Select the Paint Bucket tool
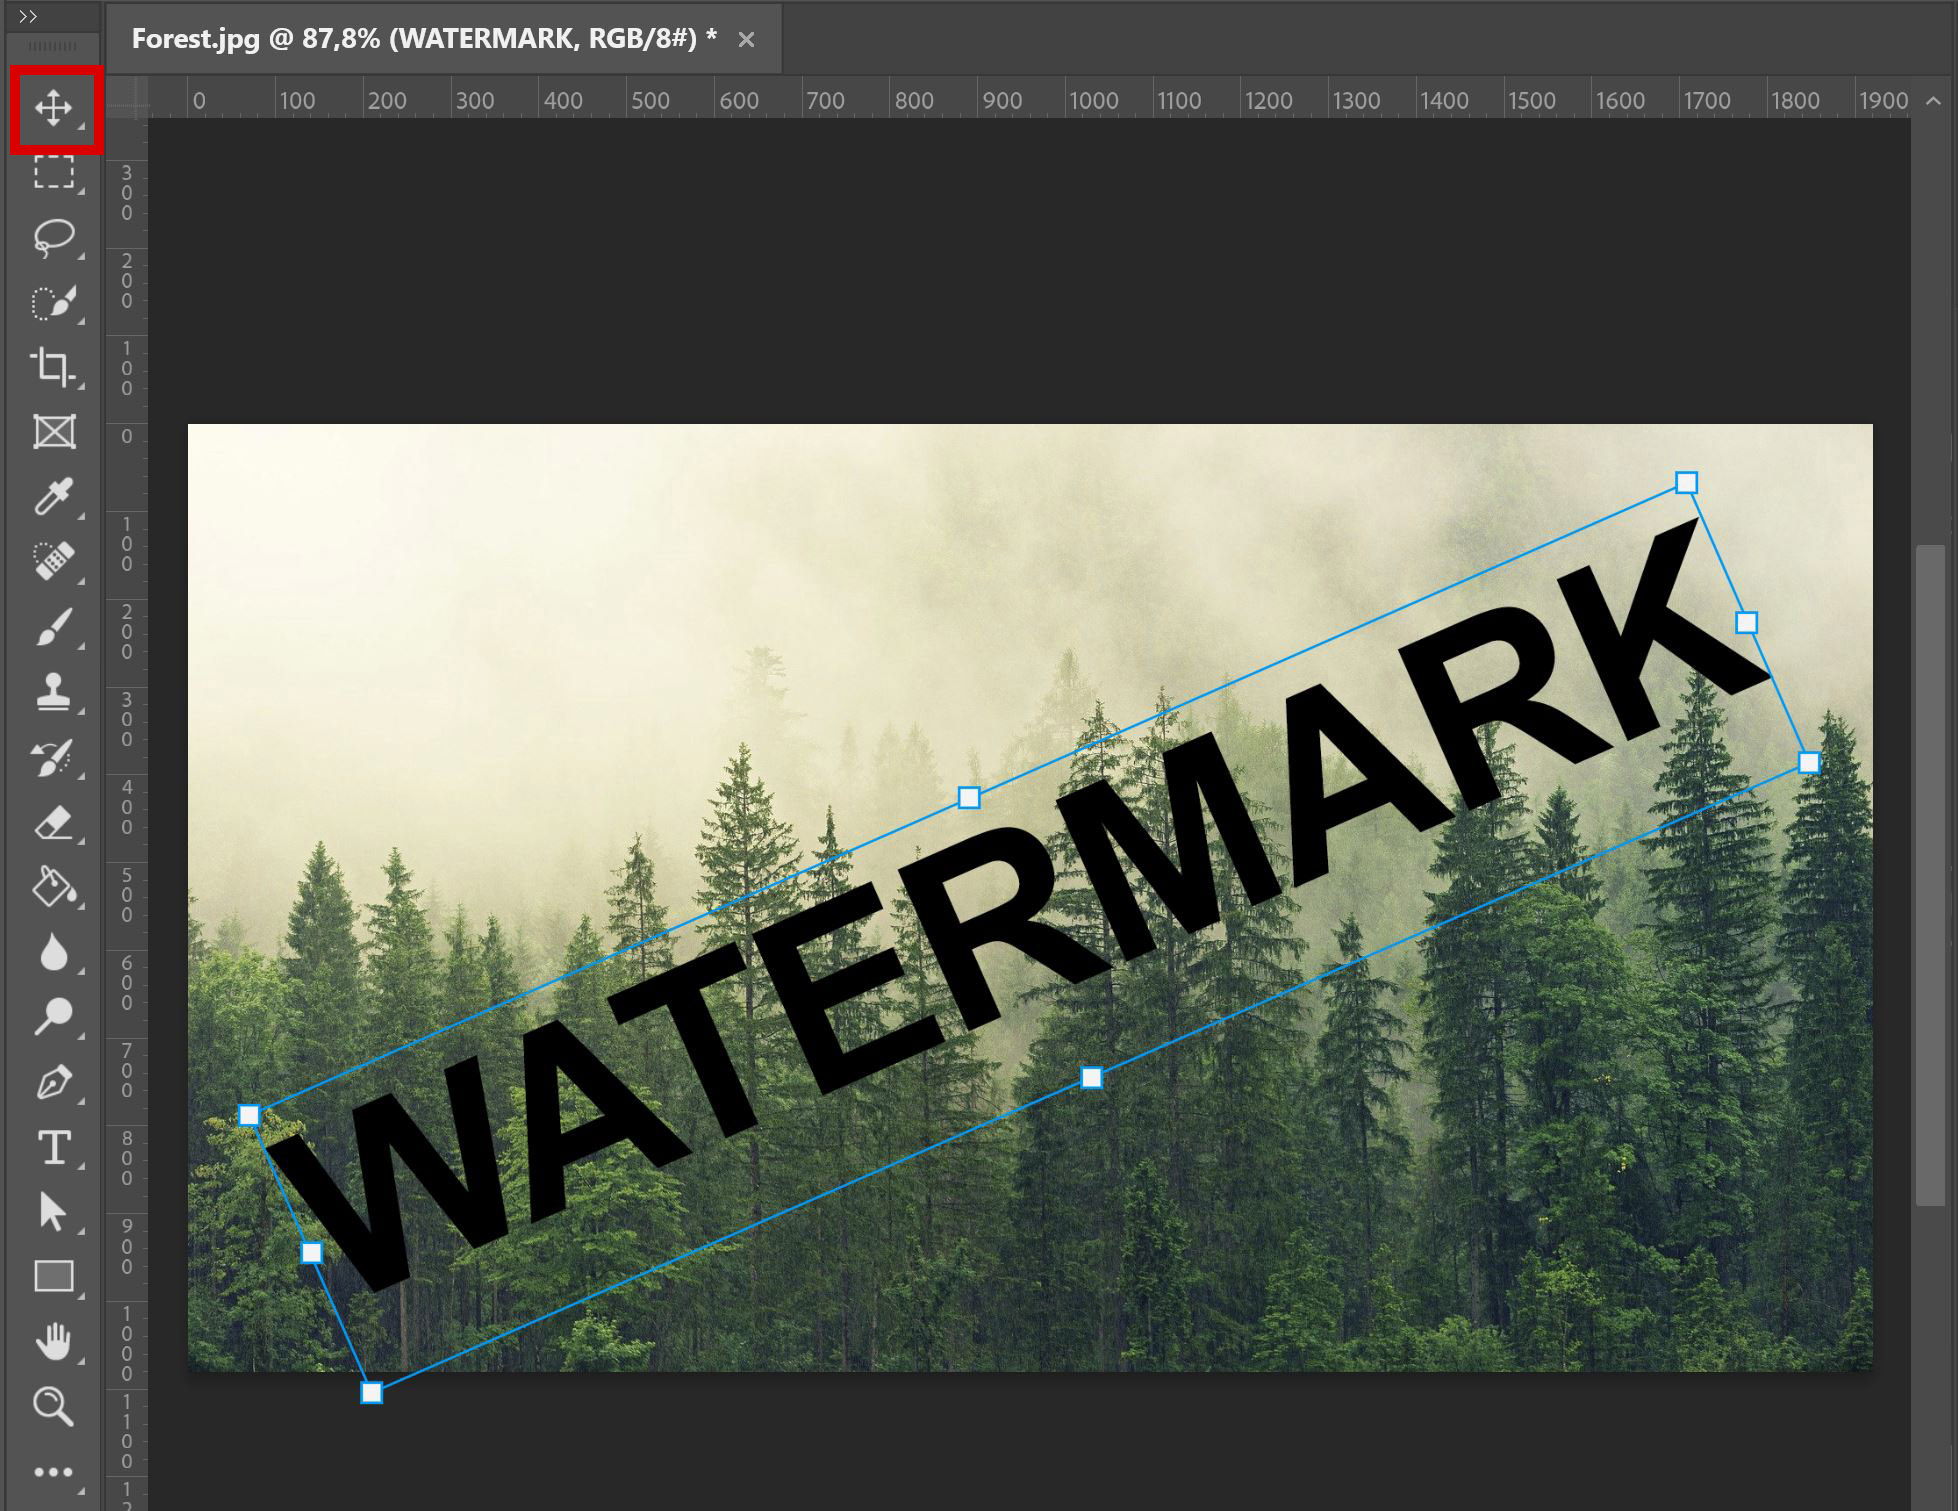The width and height of the screenshot is (1958, 1511). point(55,889)
